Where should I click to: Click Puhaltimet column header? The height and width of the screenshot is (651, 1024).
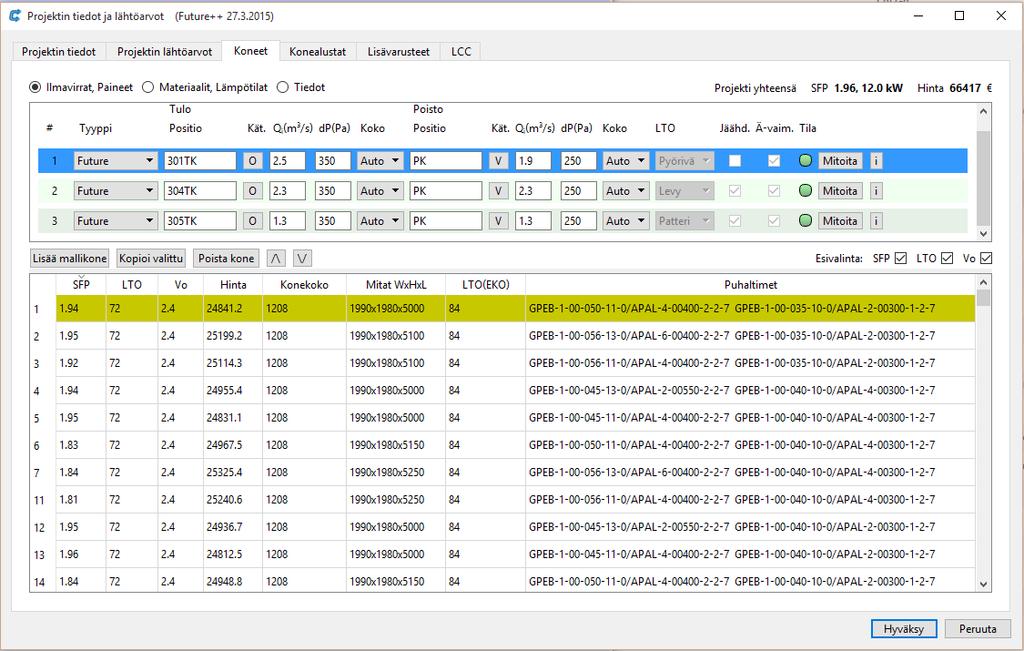click(750, 285)
